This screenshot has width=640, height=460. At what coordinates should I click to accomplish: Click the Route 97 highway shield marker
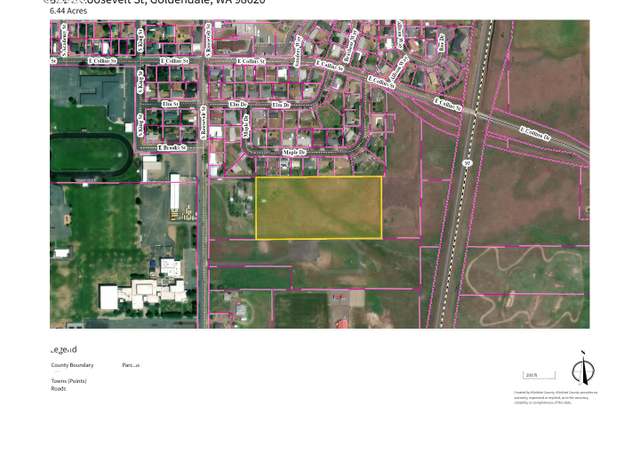point(467,163)
